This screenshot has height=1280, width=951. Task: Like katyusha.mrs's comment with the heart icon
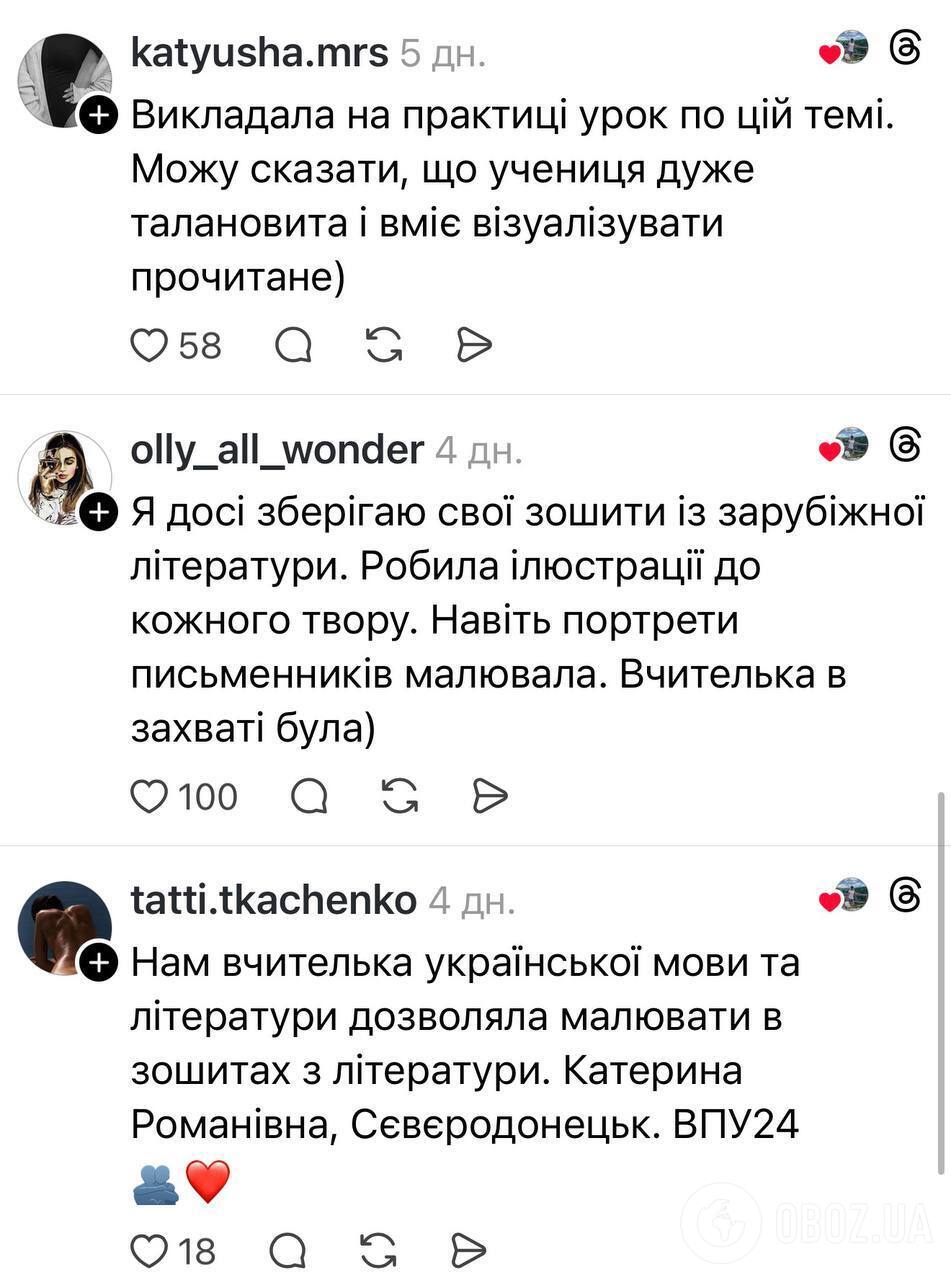[x=148, y=344]
